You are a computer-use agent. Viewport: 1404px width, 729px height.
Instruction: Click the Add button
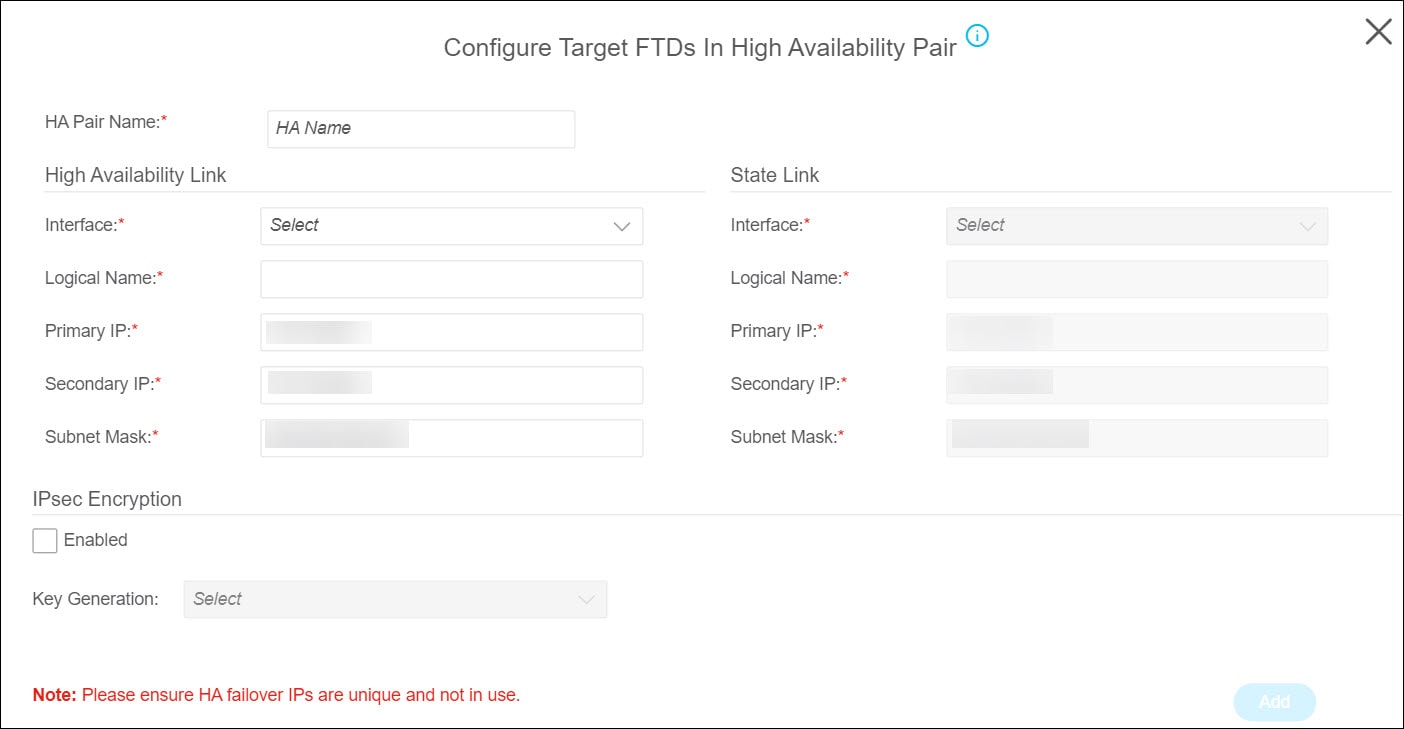click(1274, 702)
